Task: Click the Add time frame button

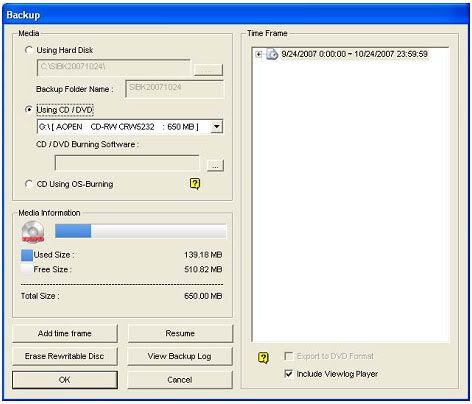Action: pyautogui.click(x=65, y=333)
